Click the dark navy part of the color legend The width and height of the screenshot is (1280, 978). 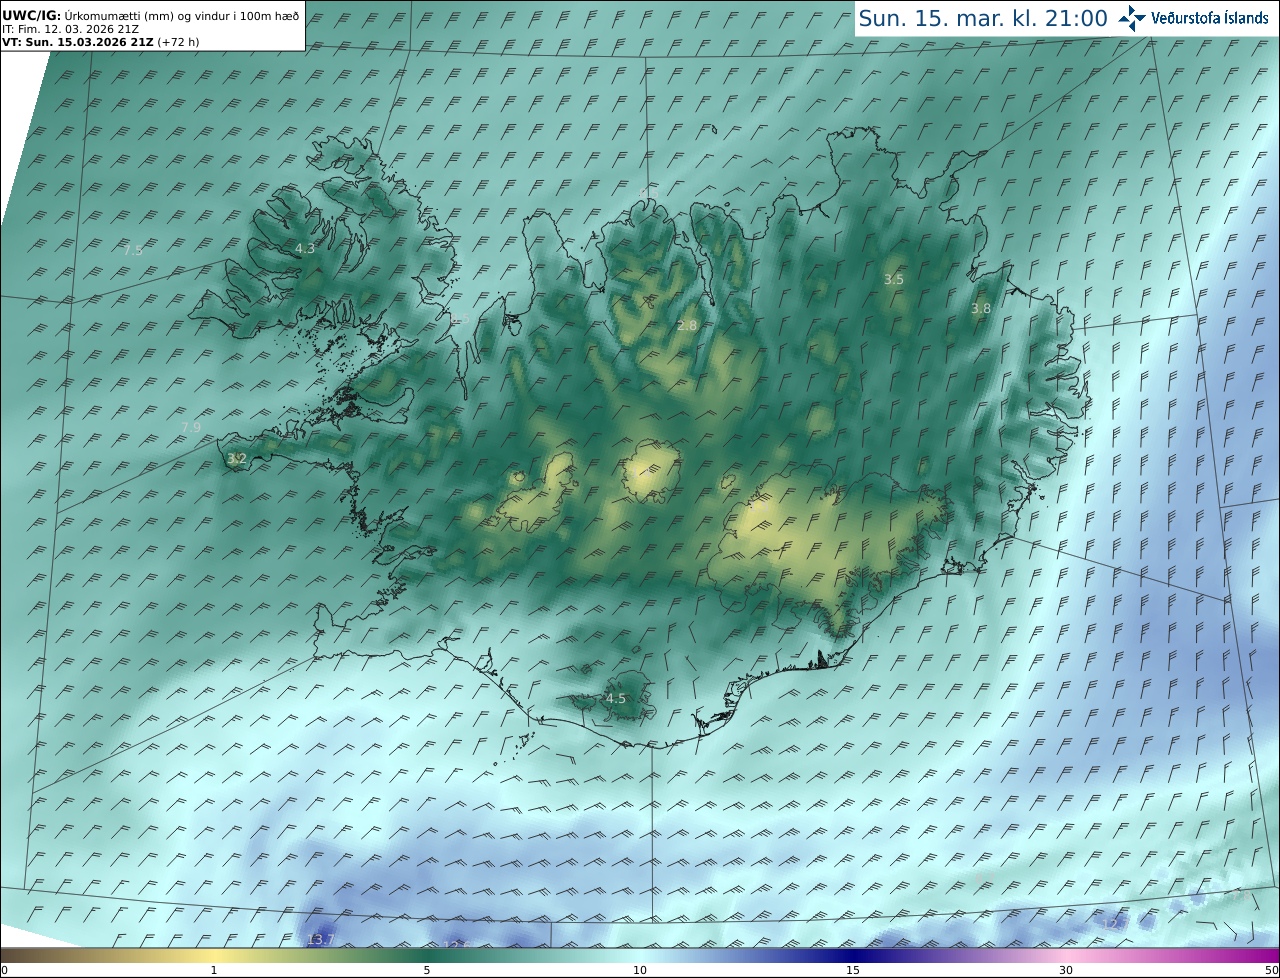(853, 955)
